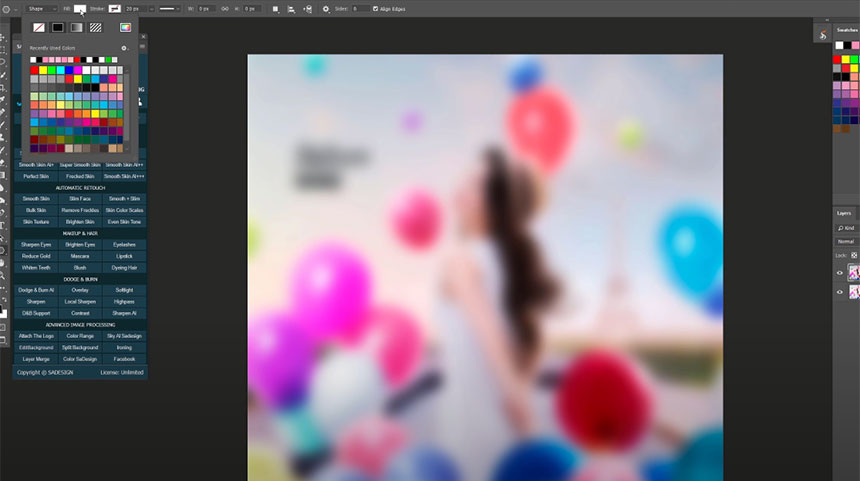Open the Color Picker rainbow icon
This screenshot has width=860, height=481.
tap(126, 27)
